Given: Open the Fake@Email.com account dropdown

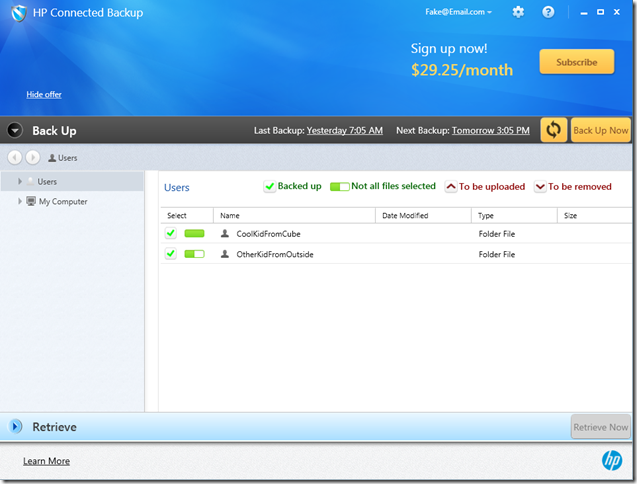Looking at the screenshot, I should (x=459, y=12).
